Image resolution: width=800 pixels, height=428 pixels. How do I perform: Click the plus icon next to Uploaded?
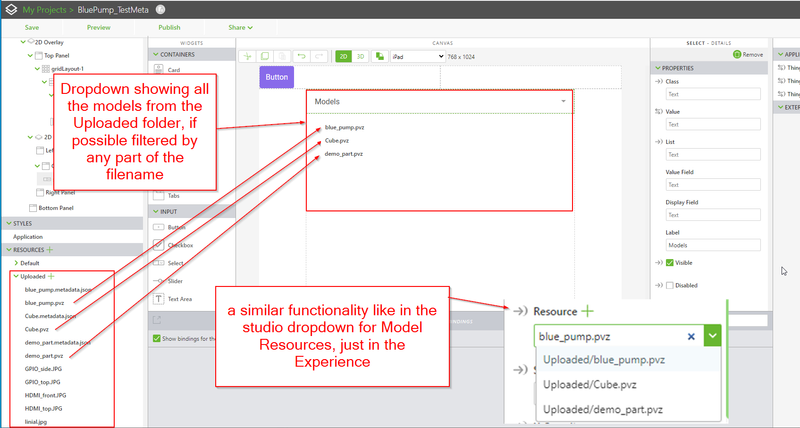[x=51, y=275]
